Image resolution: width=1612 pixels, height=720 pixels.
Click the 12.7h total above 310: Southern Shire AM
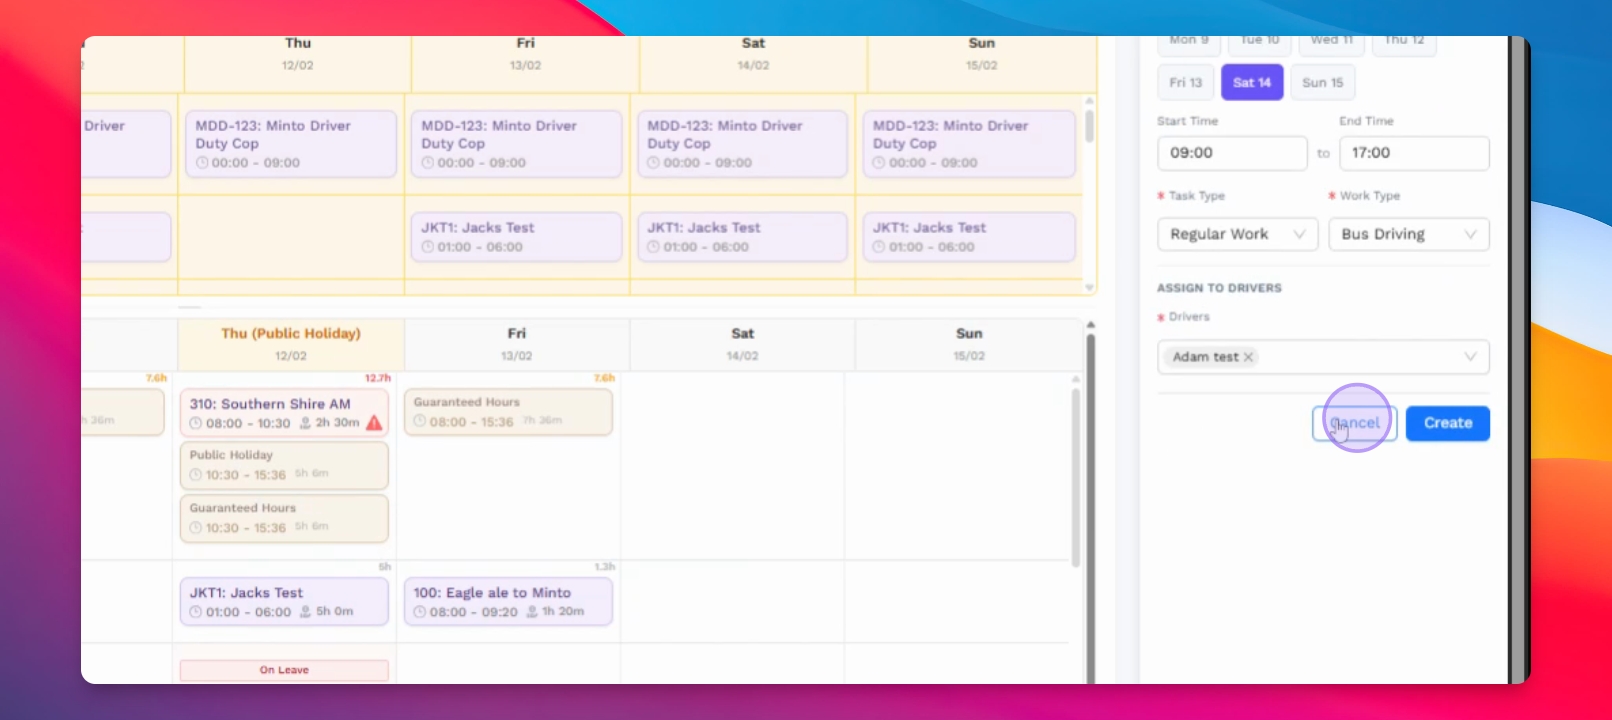pyautogui.click(x=378, y=378)
